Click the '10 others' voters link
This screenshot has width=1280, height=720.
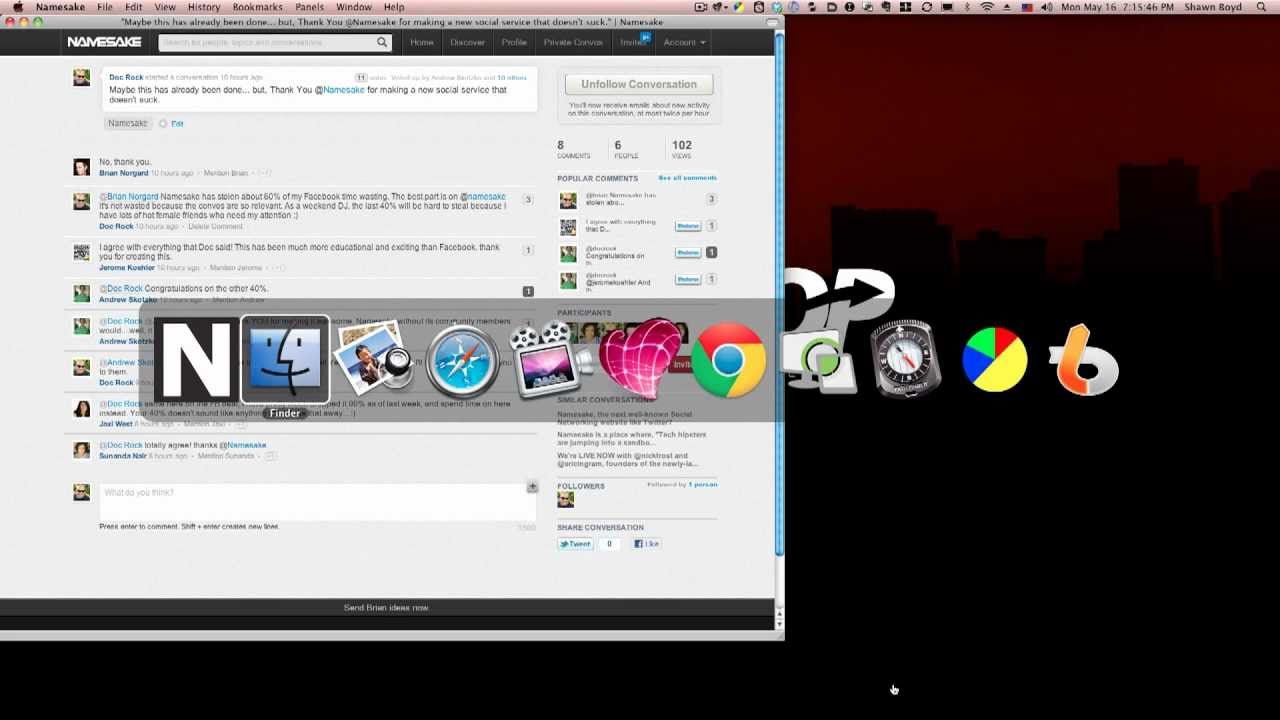[x=511, y=77]
